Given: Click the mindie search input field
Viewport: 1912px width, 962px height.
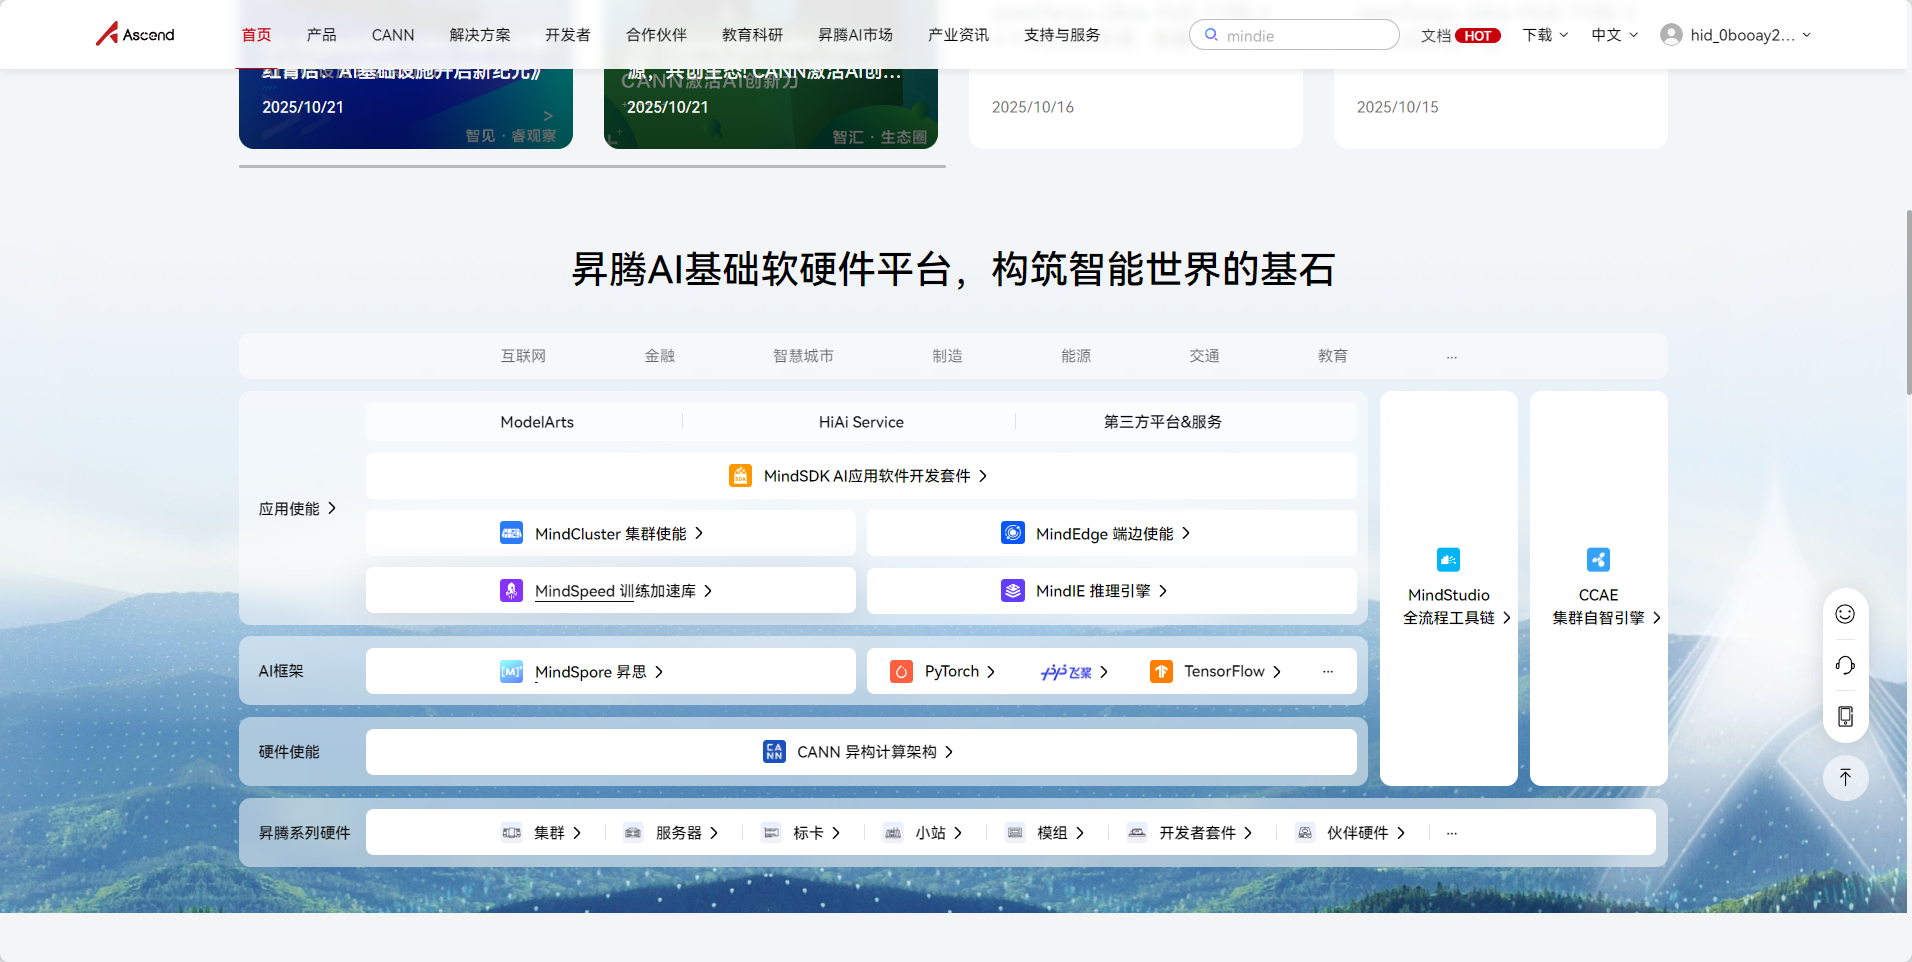Looking at the screenshot, I should (1294, 35).
